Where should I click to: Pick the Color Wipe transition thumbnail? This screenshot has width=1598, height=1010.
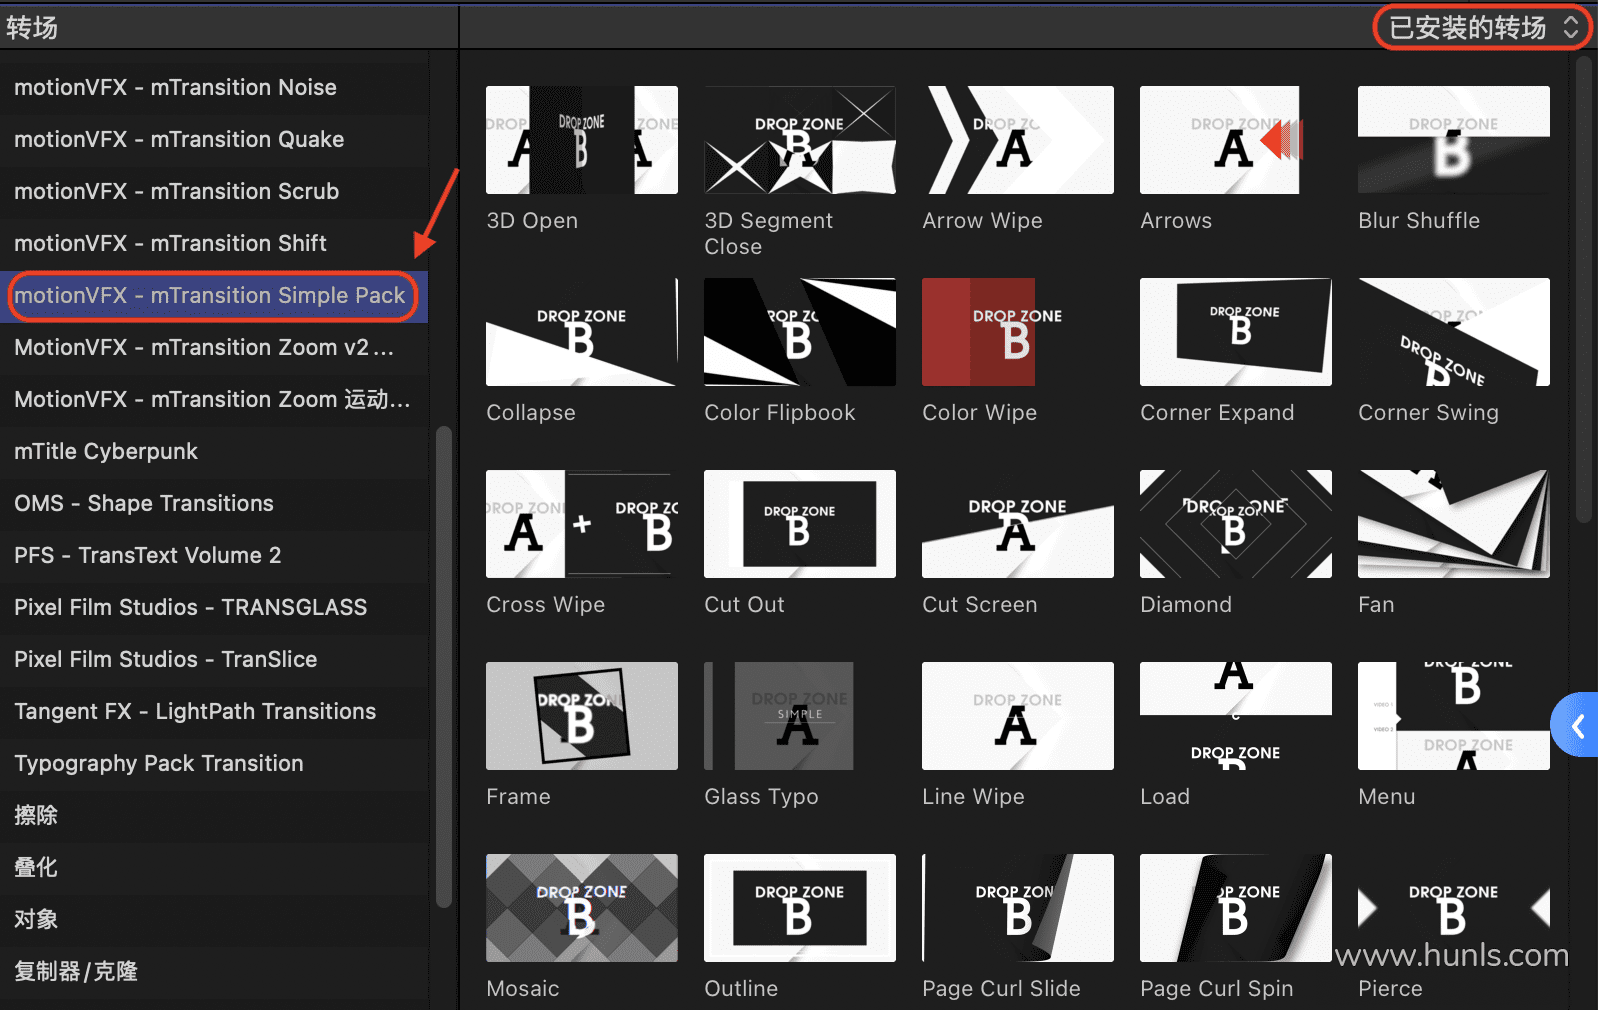coord(1018,332)
